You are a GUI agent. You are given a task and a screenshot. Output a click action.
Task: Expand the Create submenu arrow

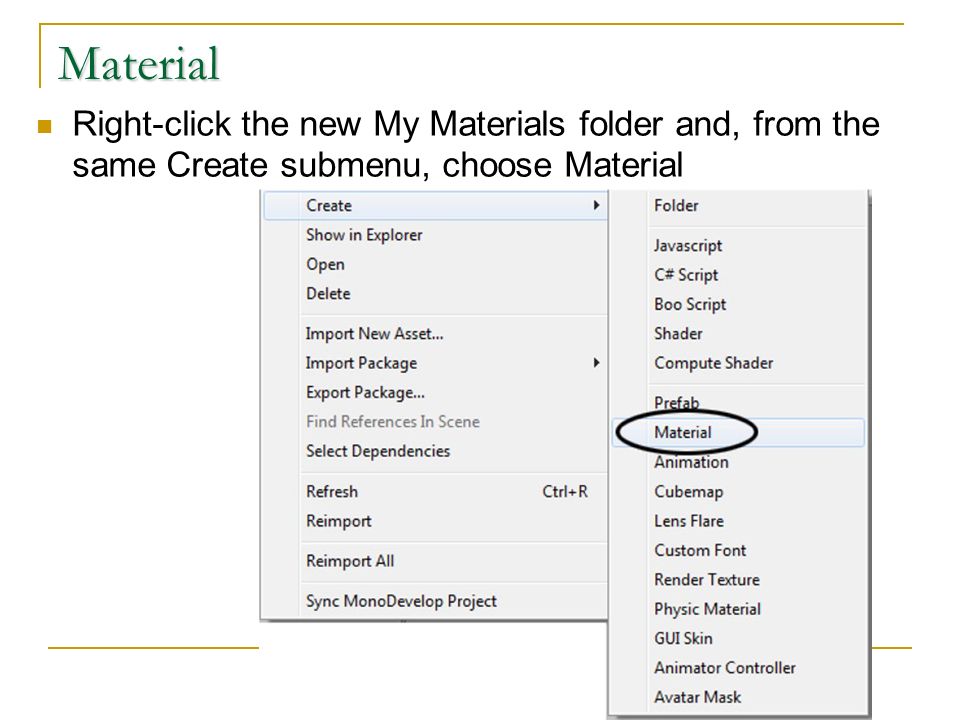coord(596,206)
